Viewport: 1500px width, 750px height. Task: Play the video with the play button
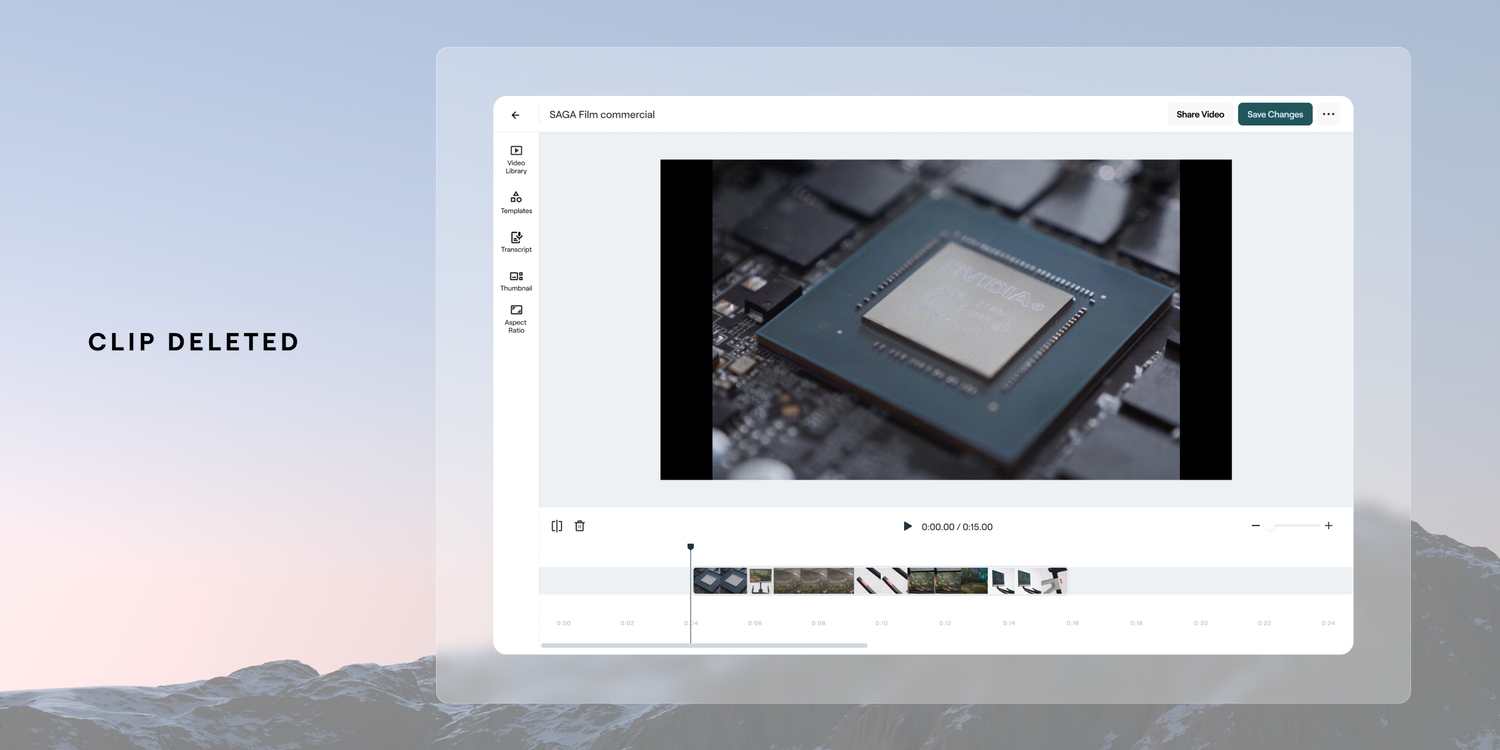[907, 526]
